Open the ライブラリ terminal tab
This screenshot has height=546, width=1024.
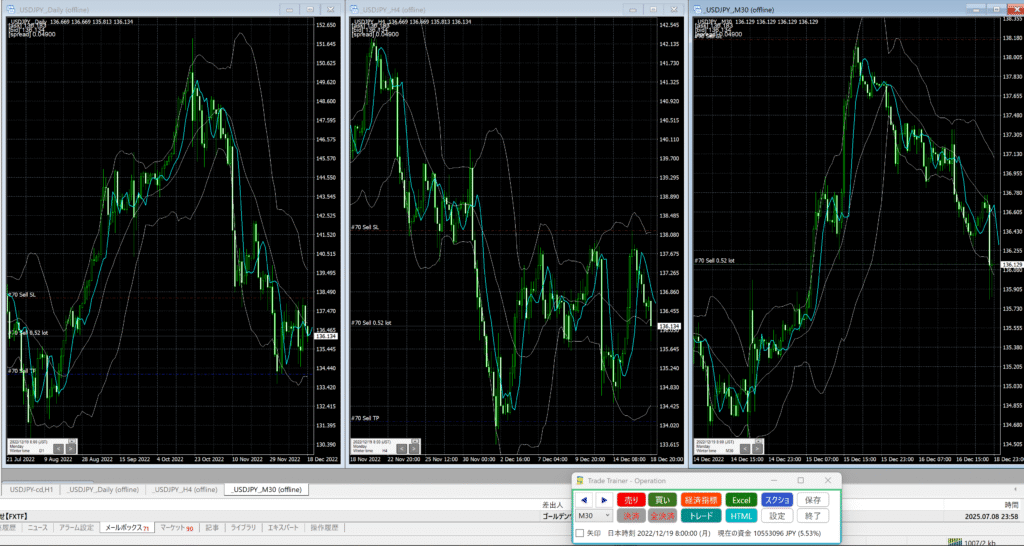tap(243, 527)
